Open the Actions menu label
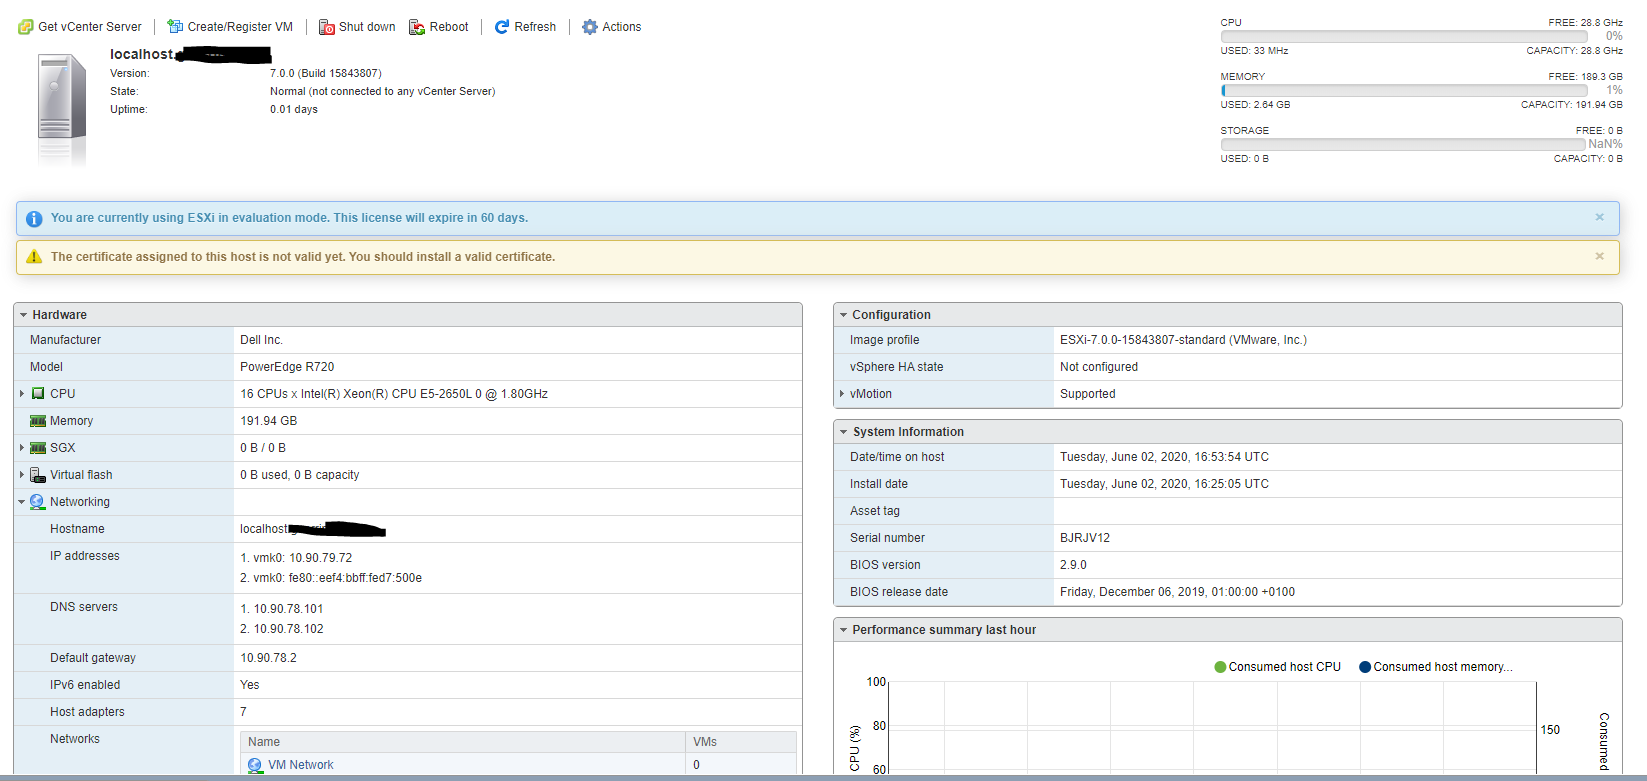This screenshot has height=781, width=1647. 622,27
